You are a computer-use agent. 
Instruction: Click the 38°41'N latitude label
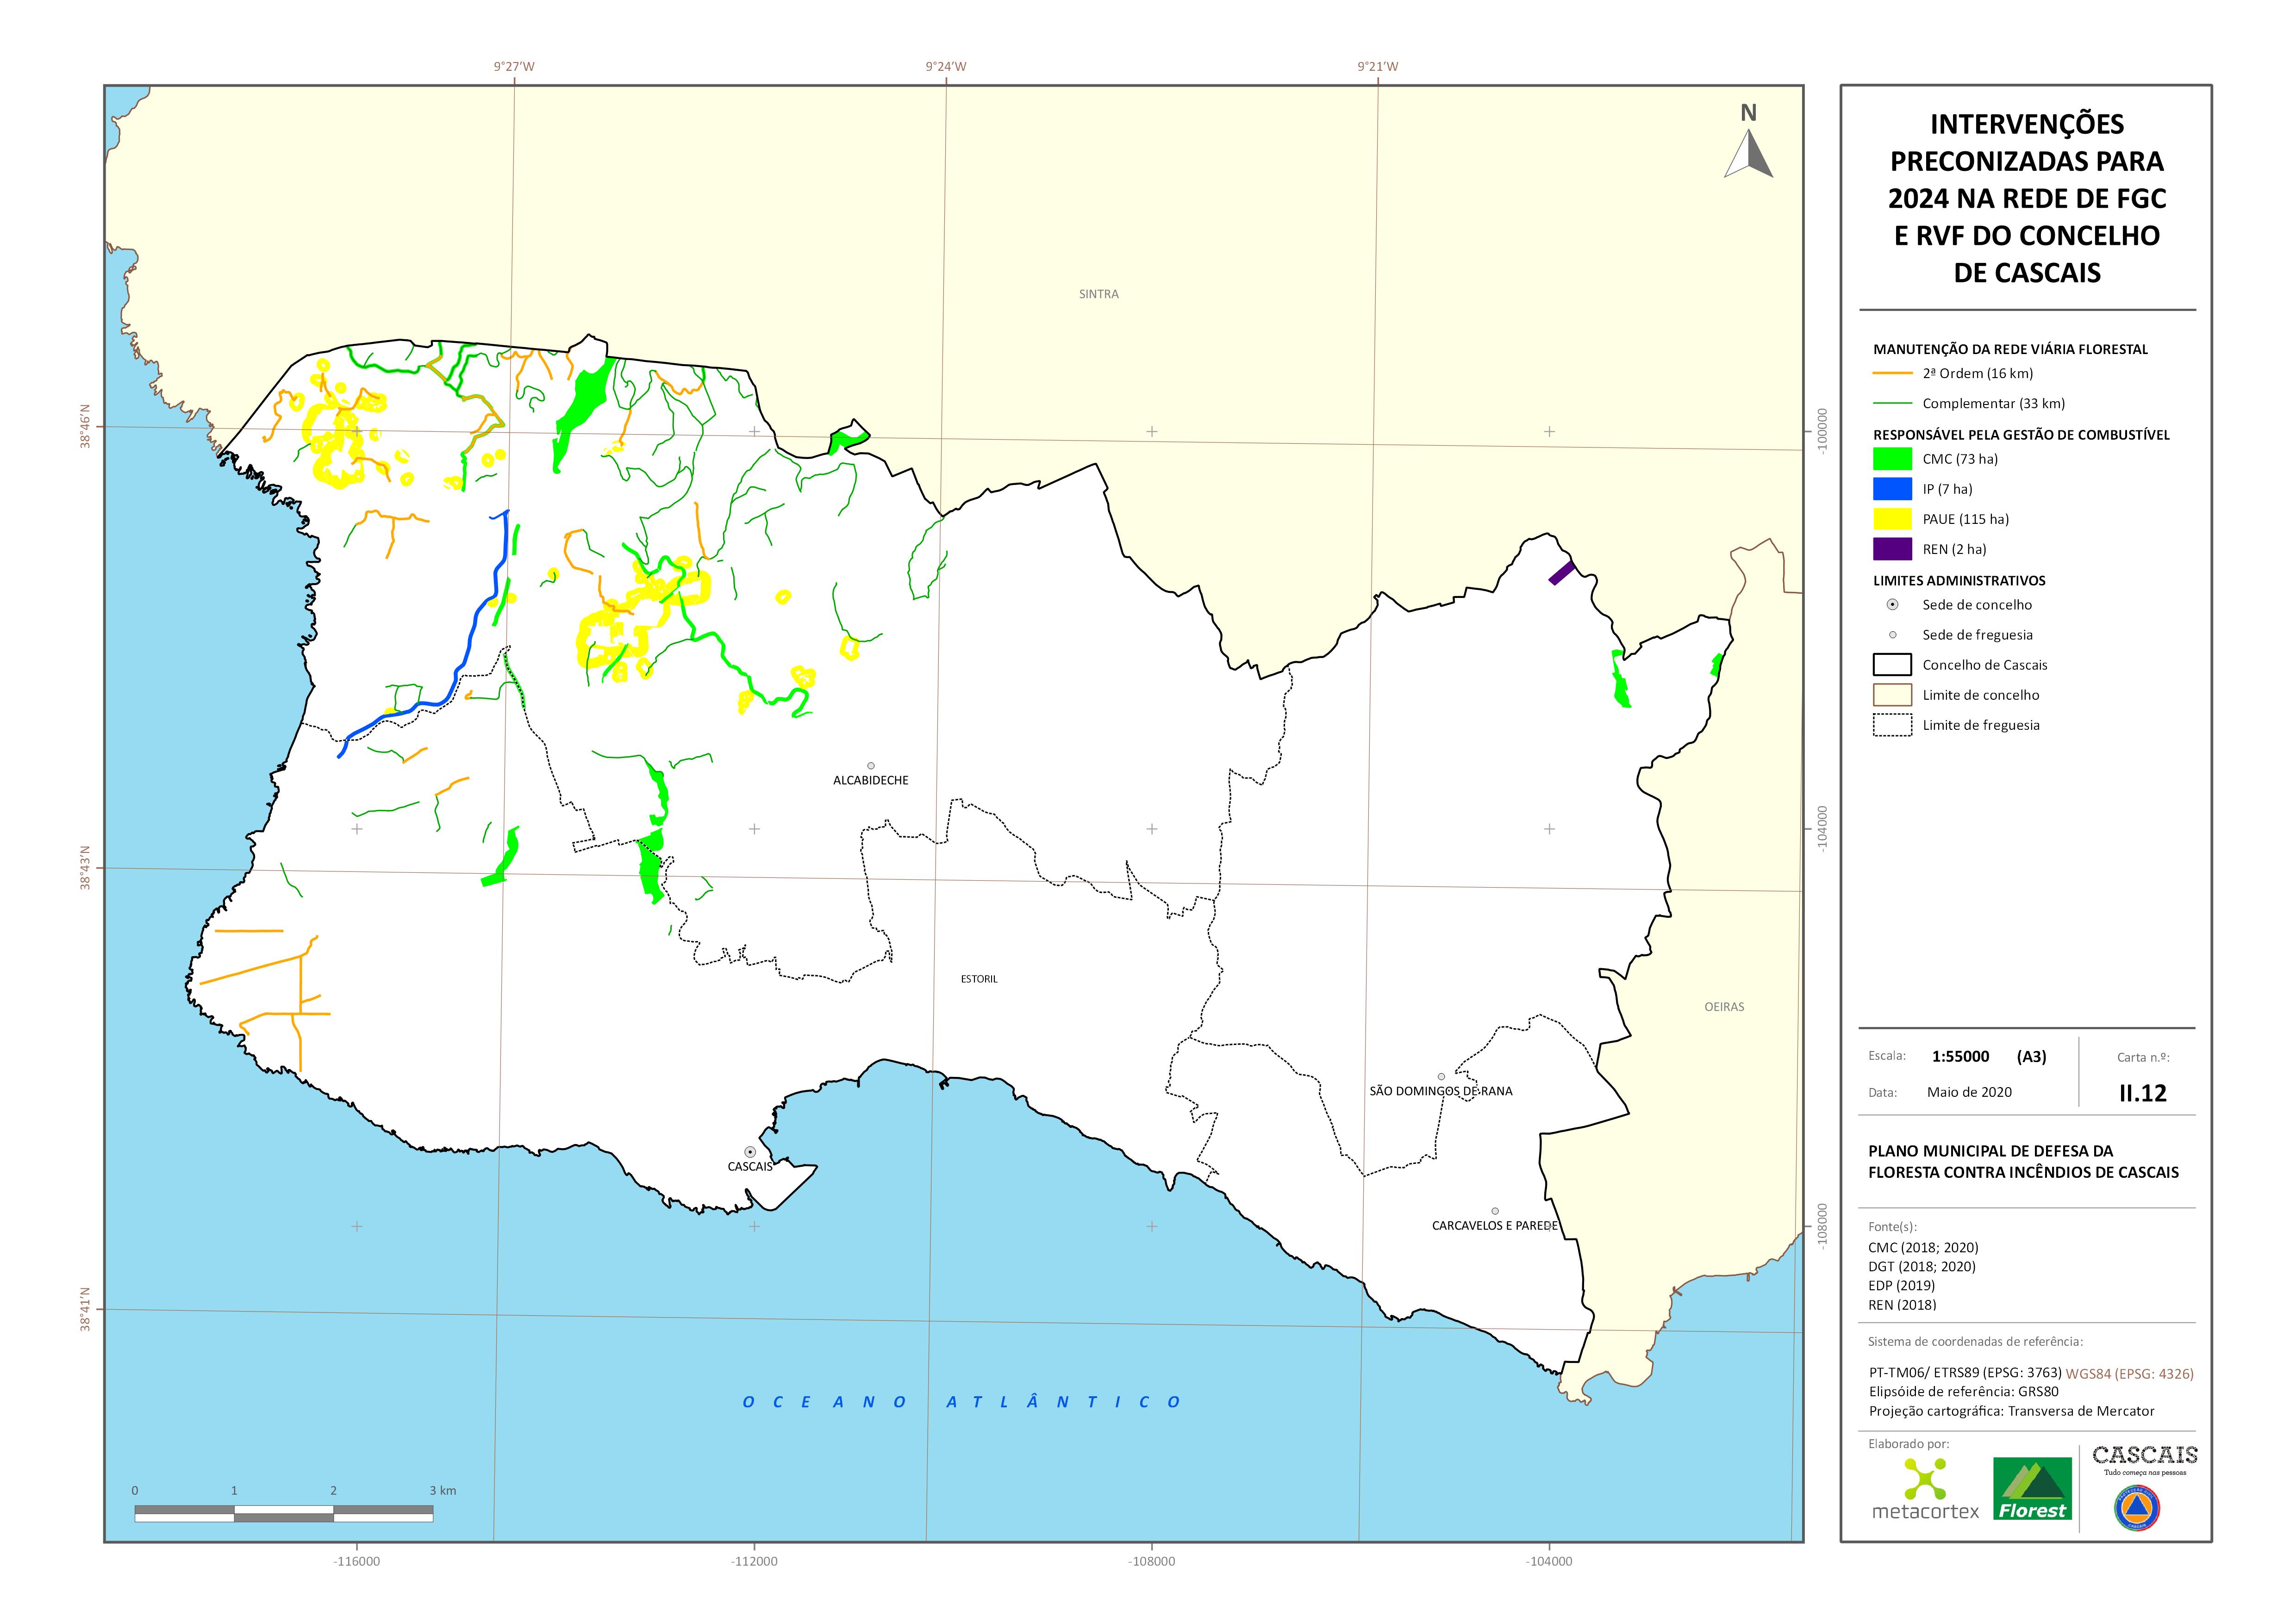click(85, 1310)
